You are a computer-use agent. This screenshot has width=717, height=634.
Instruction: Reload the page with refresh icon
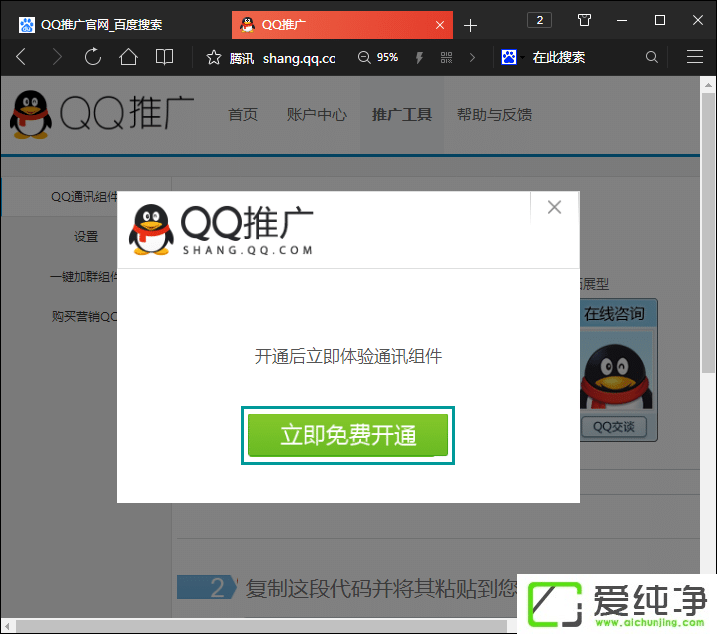tap(93, 57)
